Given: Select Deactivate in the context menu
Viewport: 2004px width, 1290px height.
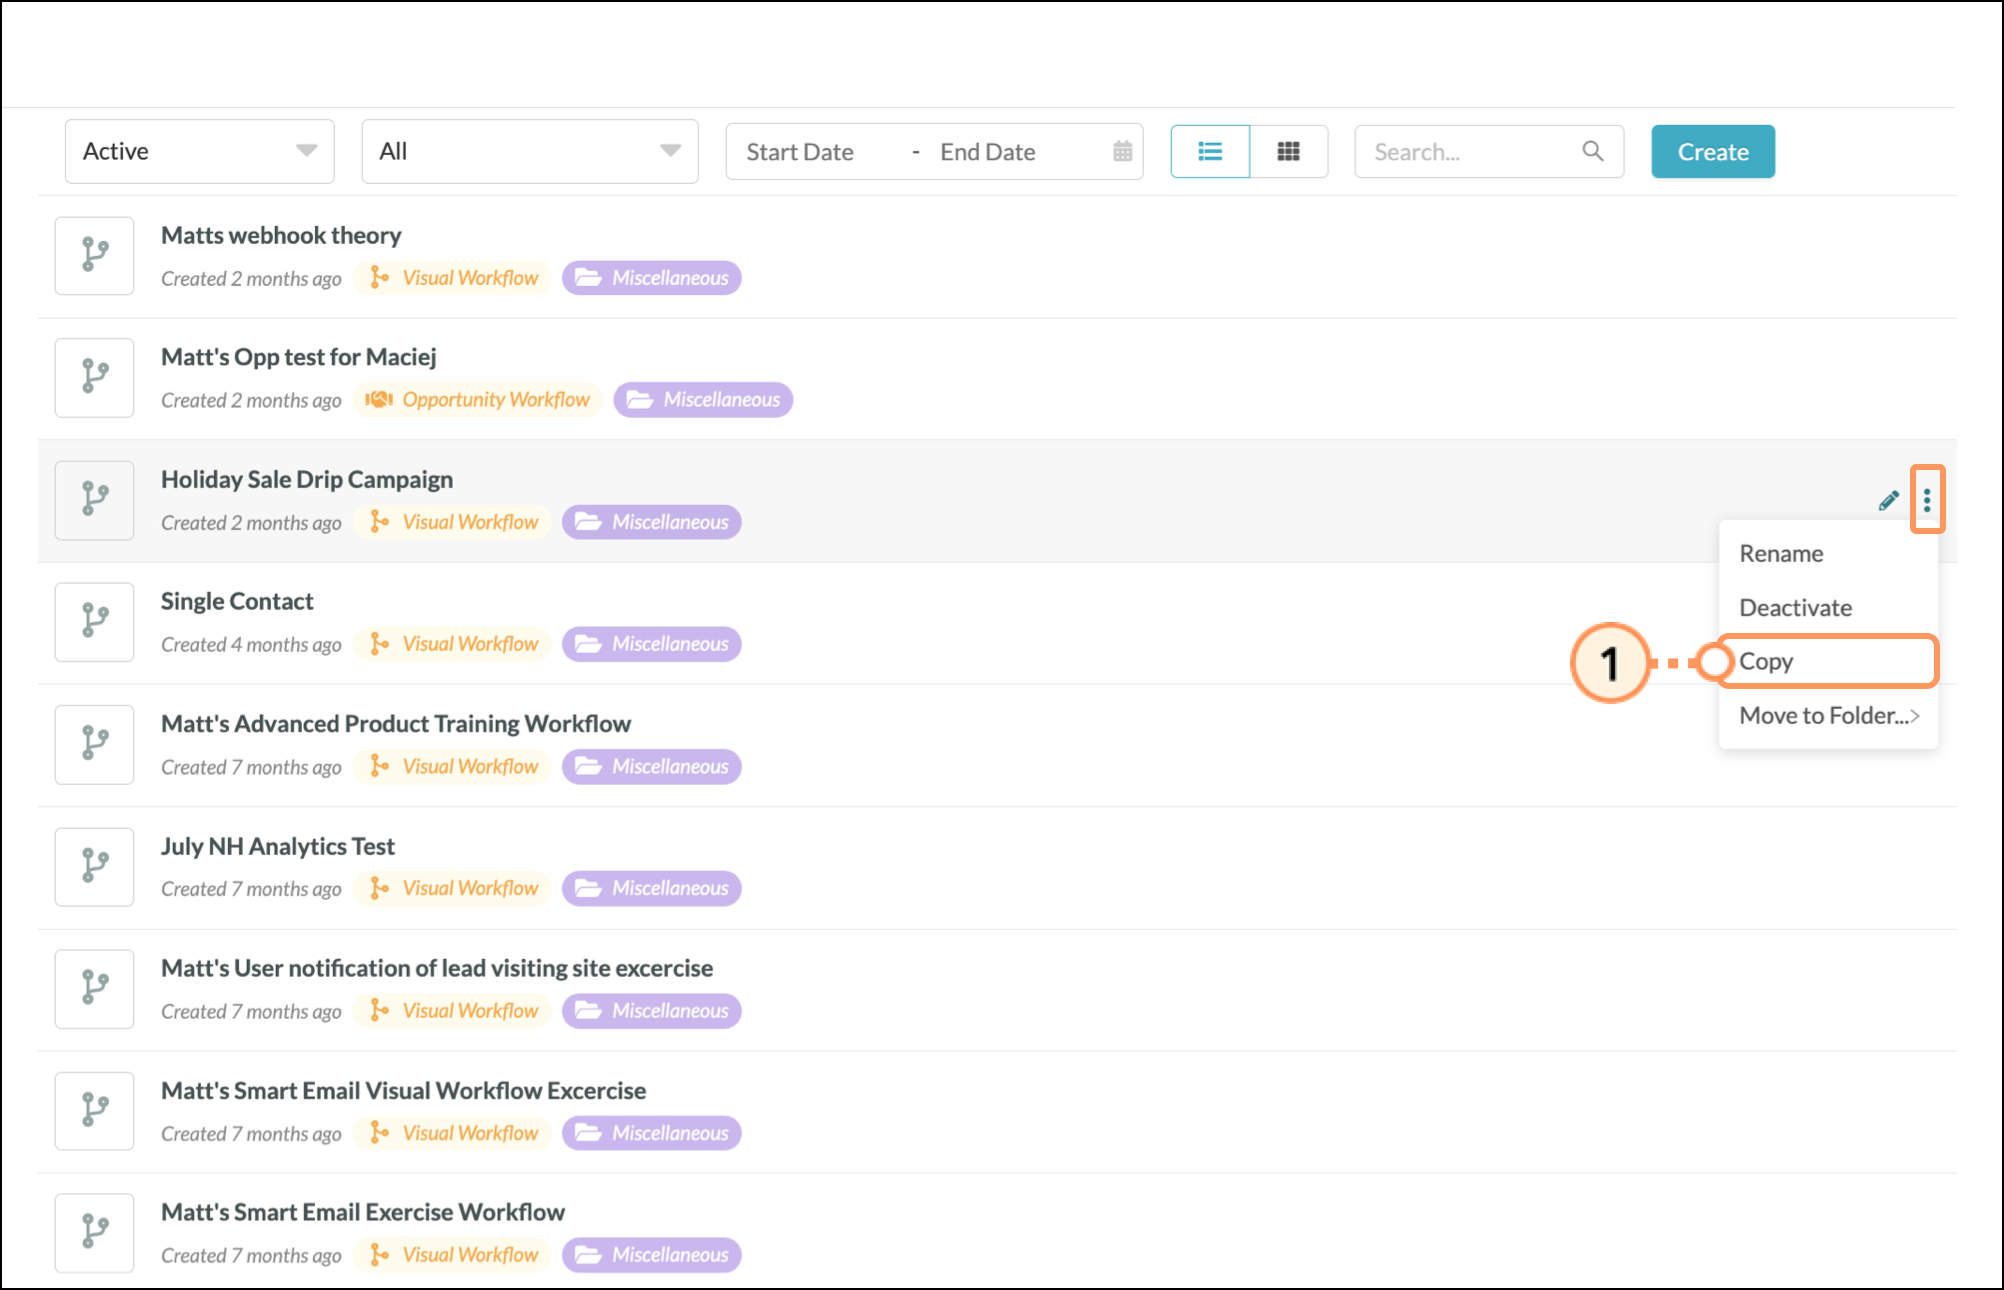Looking at the screenshot, I should [x=1795, y=608].
